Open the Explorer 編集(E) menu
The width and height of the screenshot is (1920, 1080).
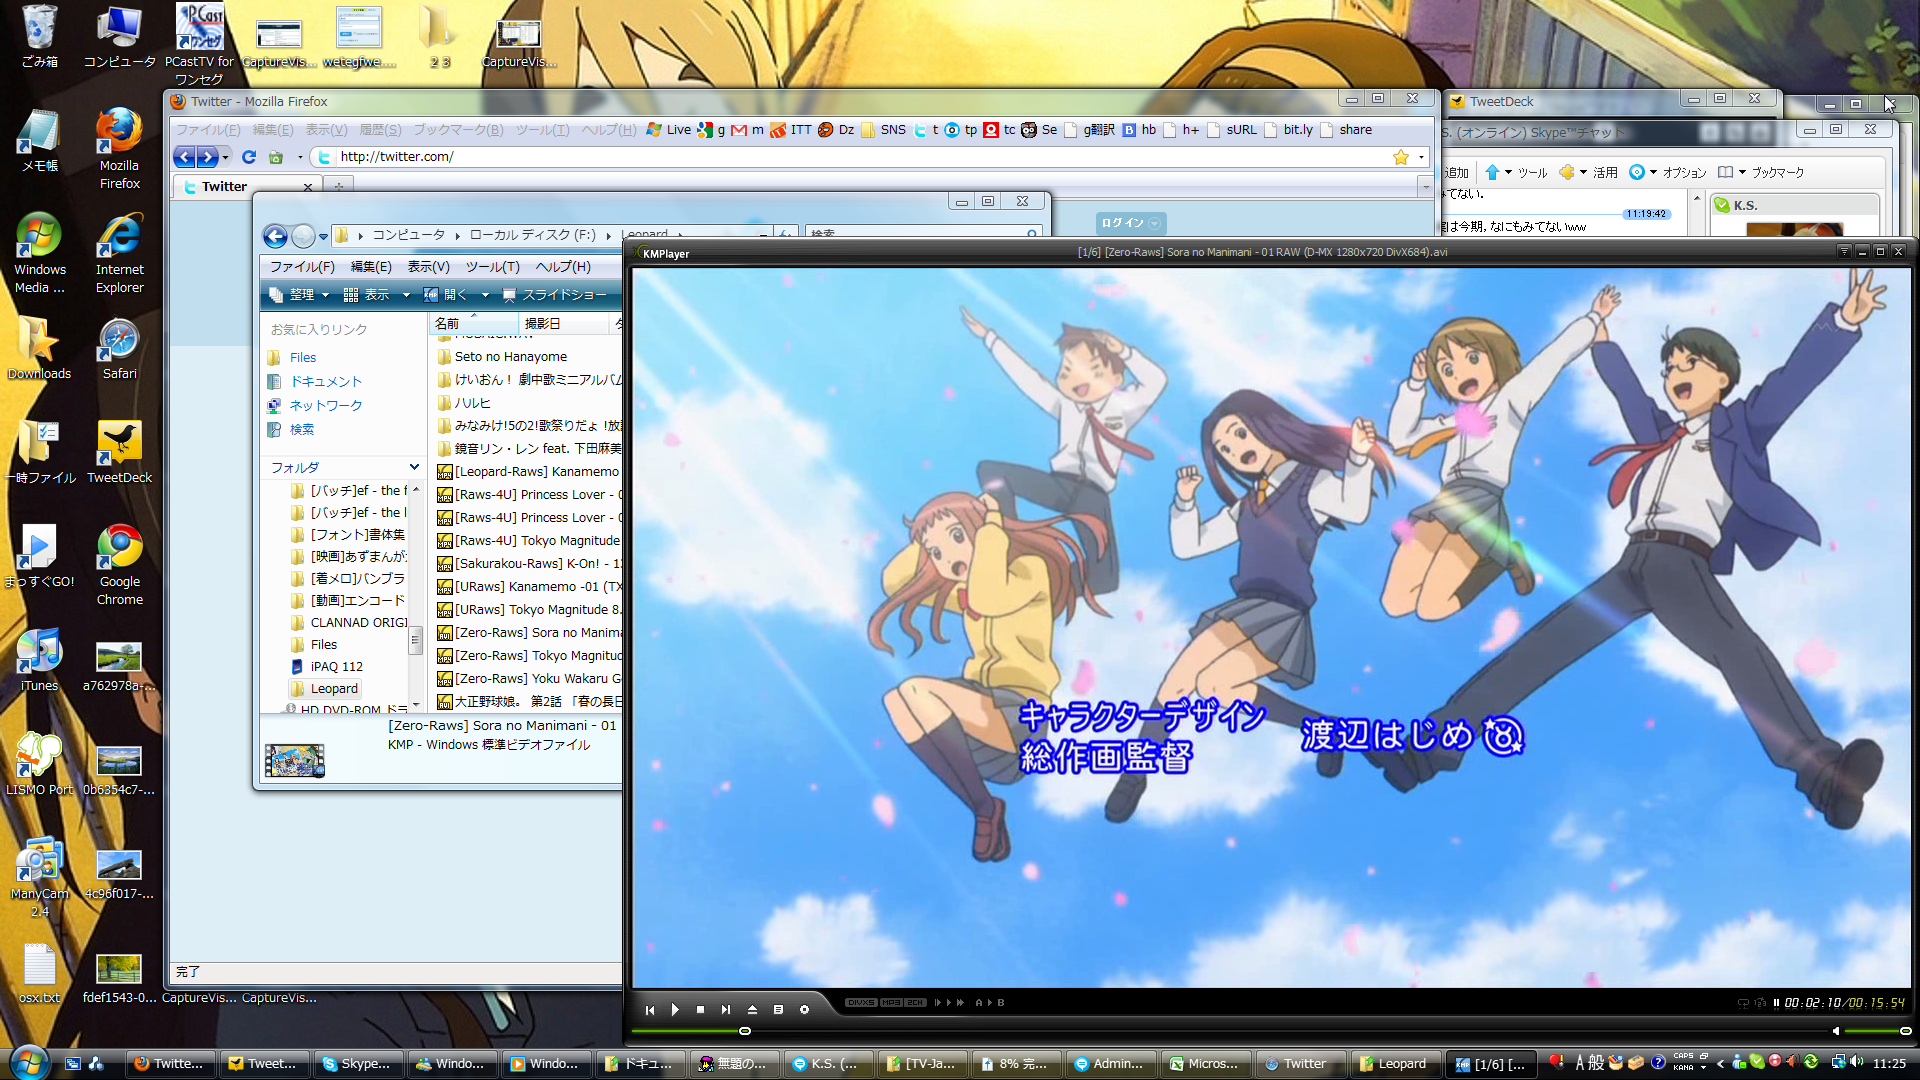(x=371, y=267)
